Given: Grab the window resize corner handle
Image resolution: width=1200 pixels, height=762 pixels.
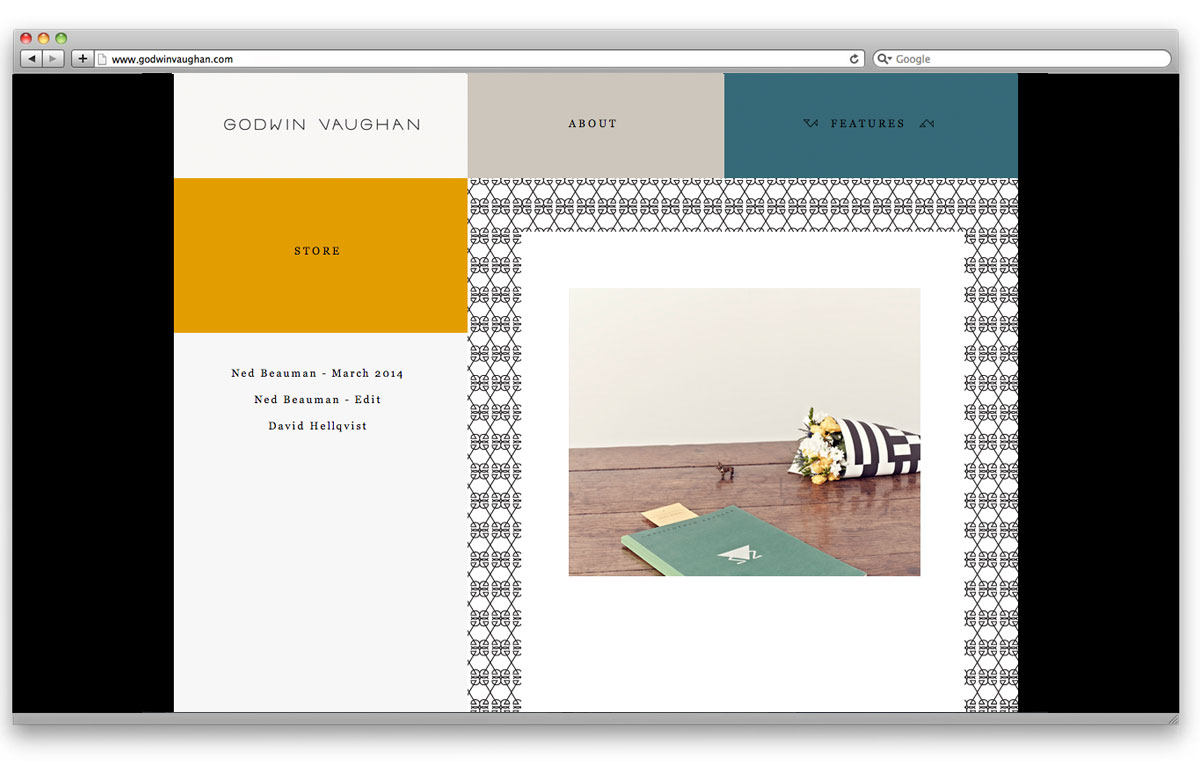Looking at the screenshot, I should click(1173, 719).
